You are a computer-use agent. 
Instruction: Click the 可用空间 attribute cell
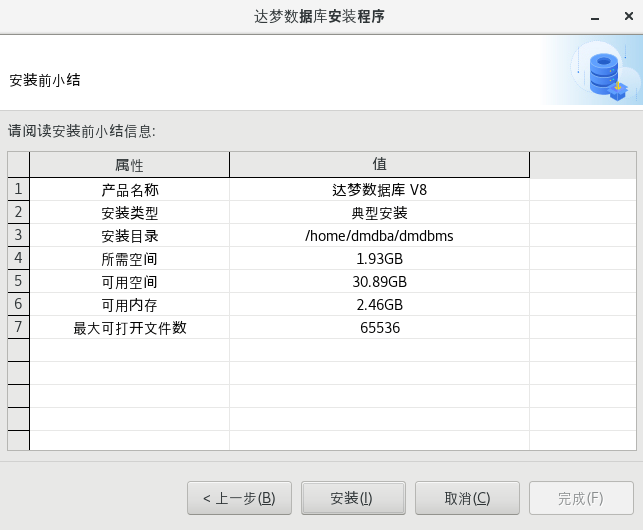click(x=130, y=281)
